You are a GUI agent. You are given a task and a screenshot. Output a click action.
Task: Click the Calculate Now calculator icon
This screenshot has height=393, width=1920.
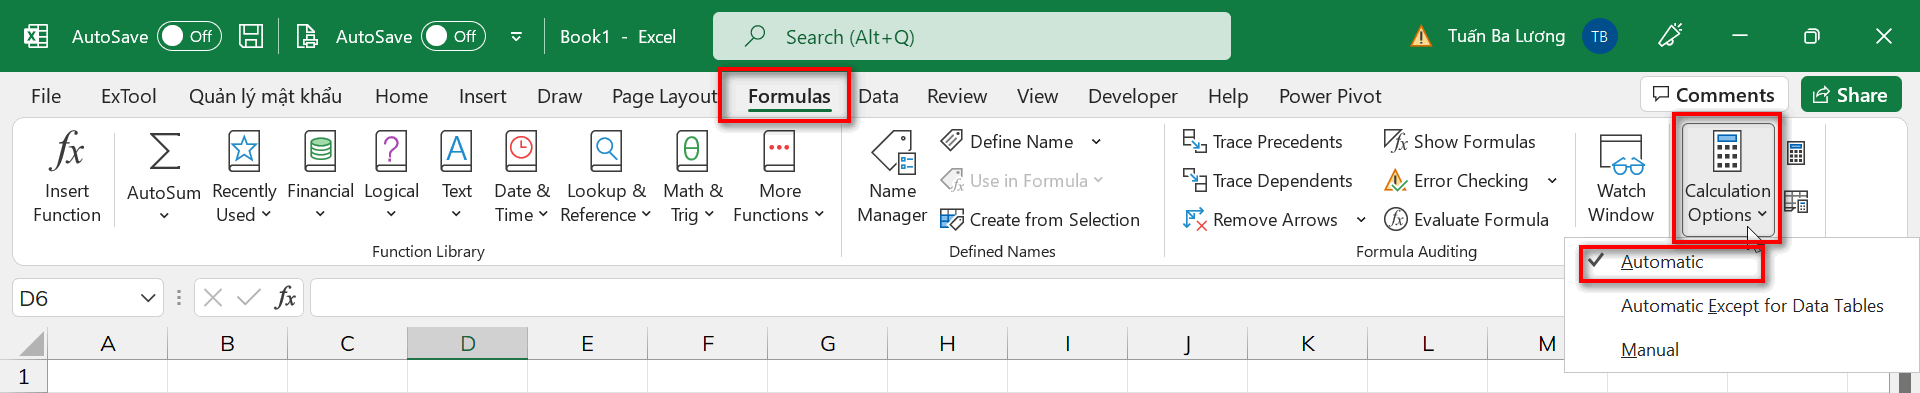coord(1796,153)
